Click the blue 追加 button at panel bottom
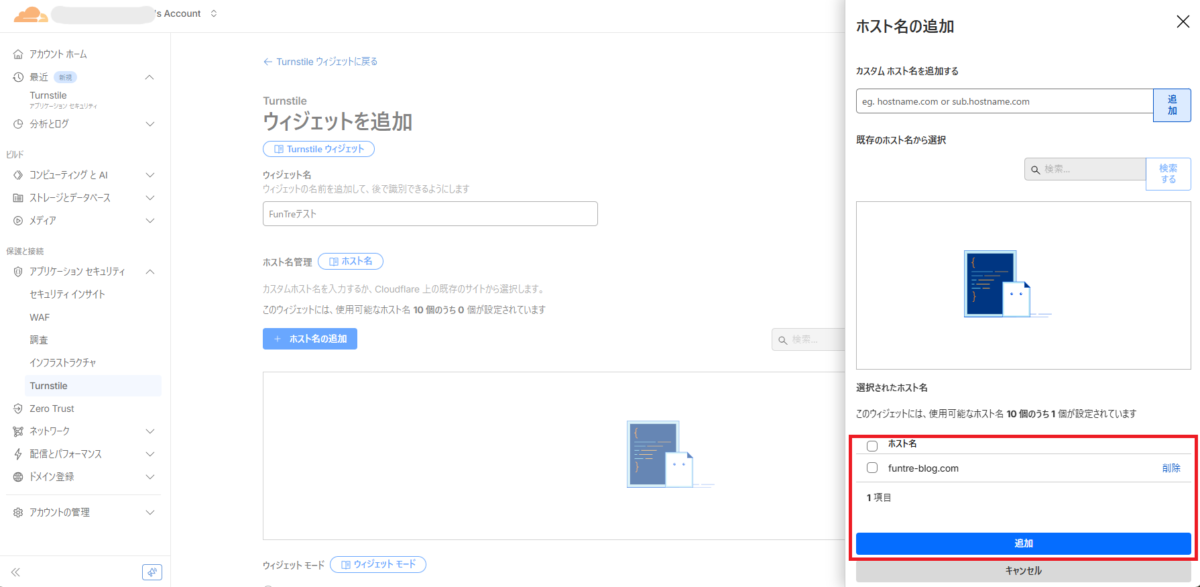 tap(1023, 543)
